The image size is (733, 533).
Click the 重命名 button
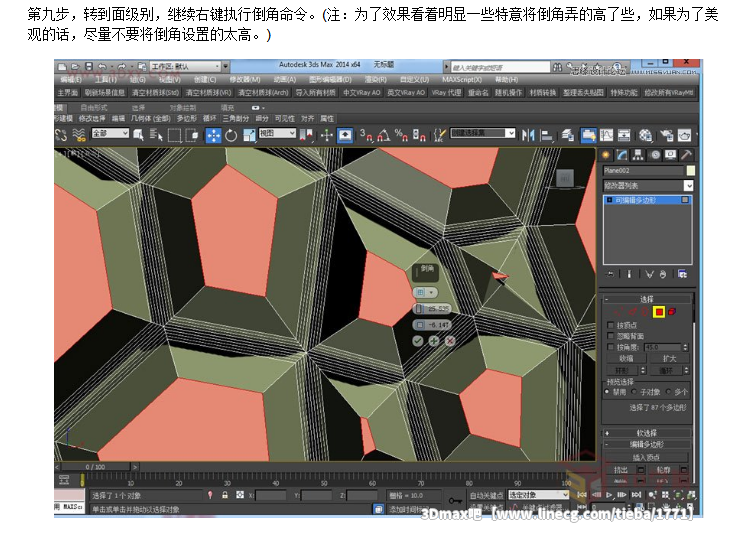tap(478, 93)
